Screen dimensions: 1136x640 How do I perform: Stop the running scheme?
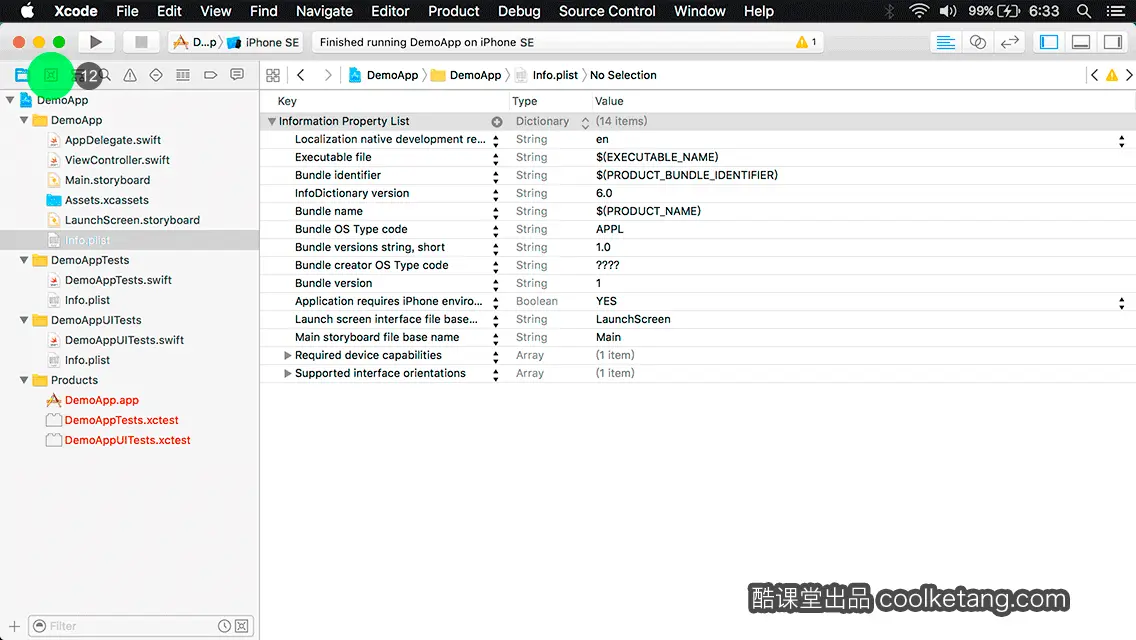tap(141, 42)
